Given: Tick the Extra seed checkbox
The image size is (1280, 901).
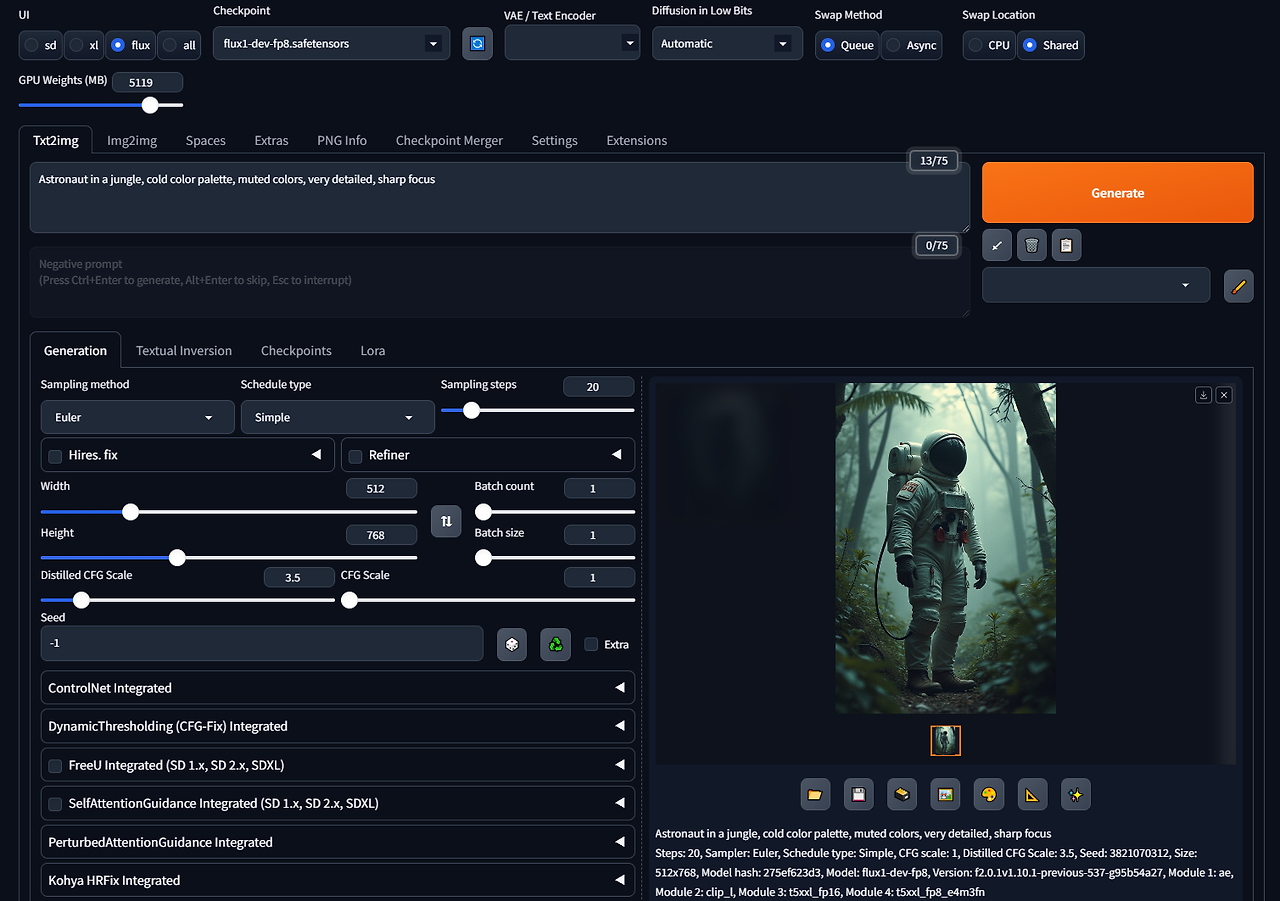Looking at the screenshot, I should click(x=591, y=644).
